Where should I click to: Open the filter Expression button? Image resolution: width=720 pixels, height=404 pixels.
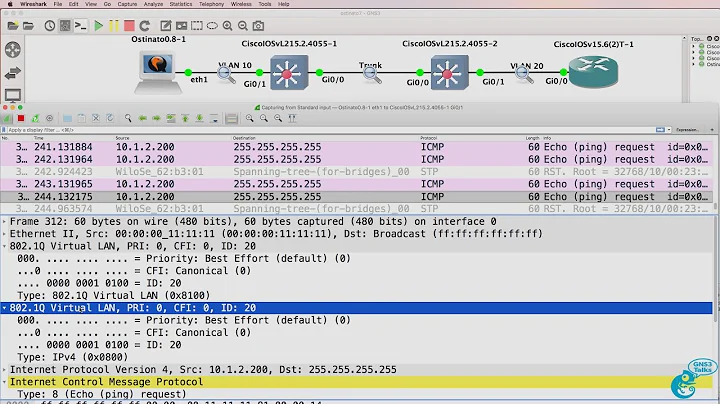pos(687,130)
